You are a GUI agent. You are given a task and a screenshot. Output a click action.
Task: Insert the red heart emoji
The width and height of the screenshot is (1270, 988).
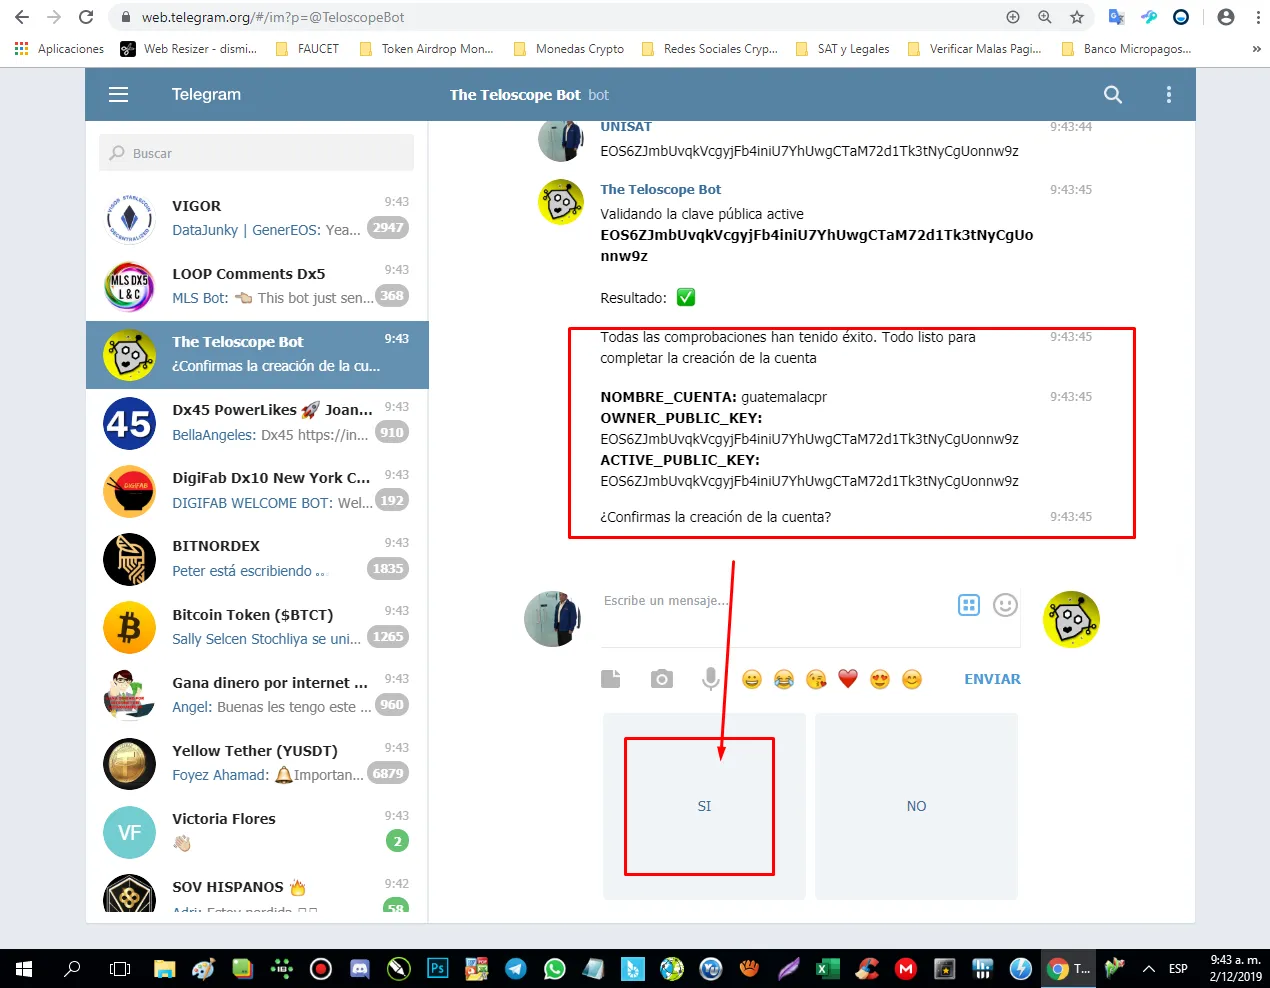(x=848, y=679)
